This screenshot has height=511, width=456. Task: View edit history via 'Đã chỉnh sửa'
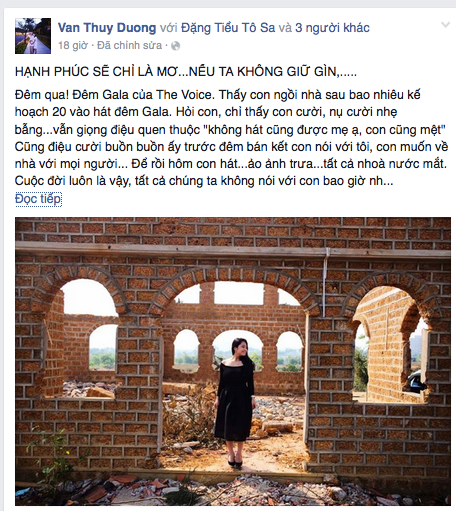coord(129,45)
